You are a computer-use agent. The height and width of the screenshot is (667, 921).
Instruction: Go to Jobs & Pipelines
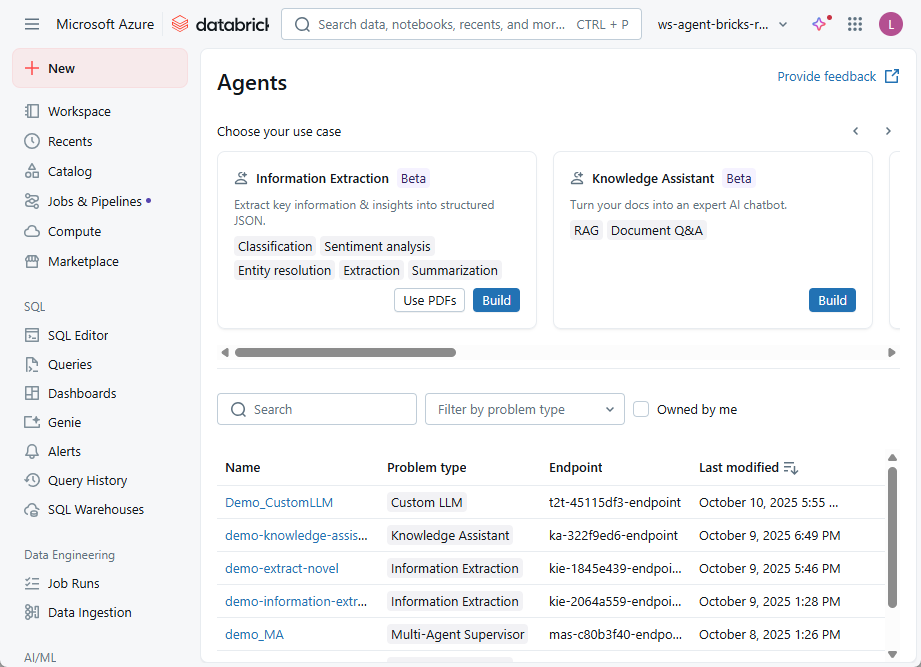94,201
